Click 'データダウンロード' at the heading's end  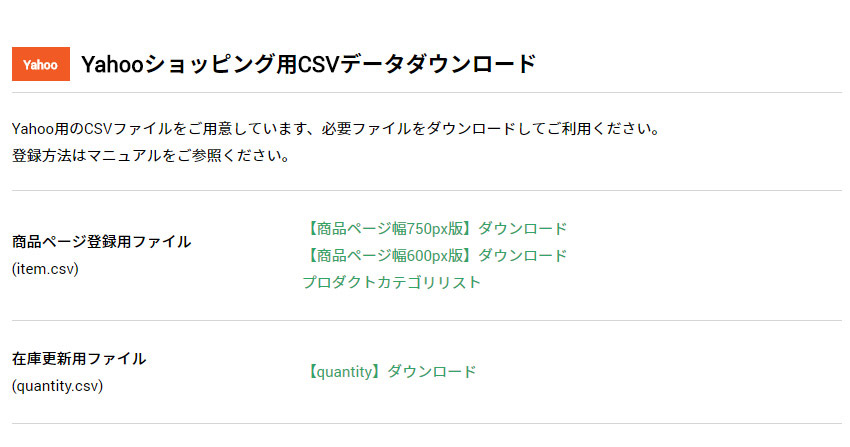click(437, 64)
